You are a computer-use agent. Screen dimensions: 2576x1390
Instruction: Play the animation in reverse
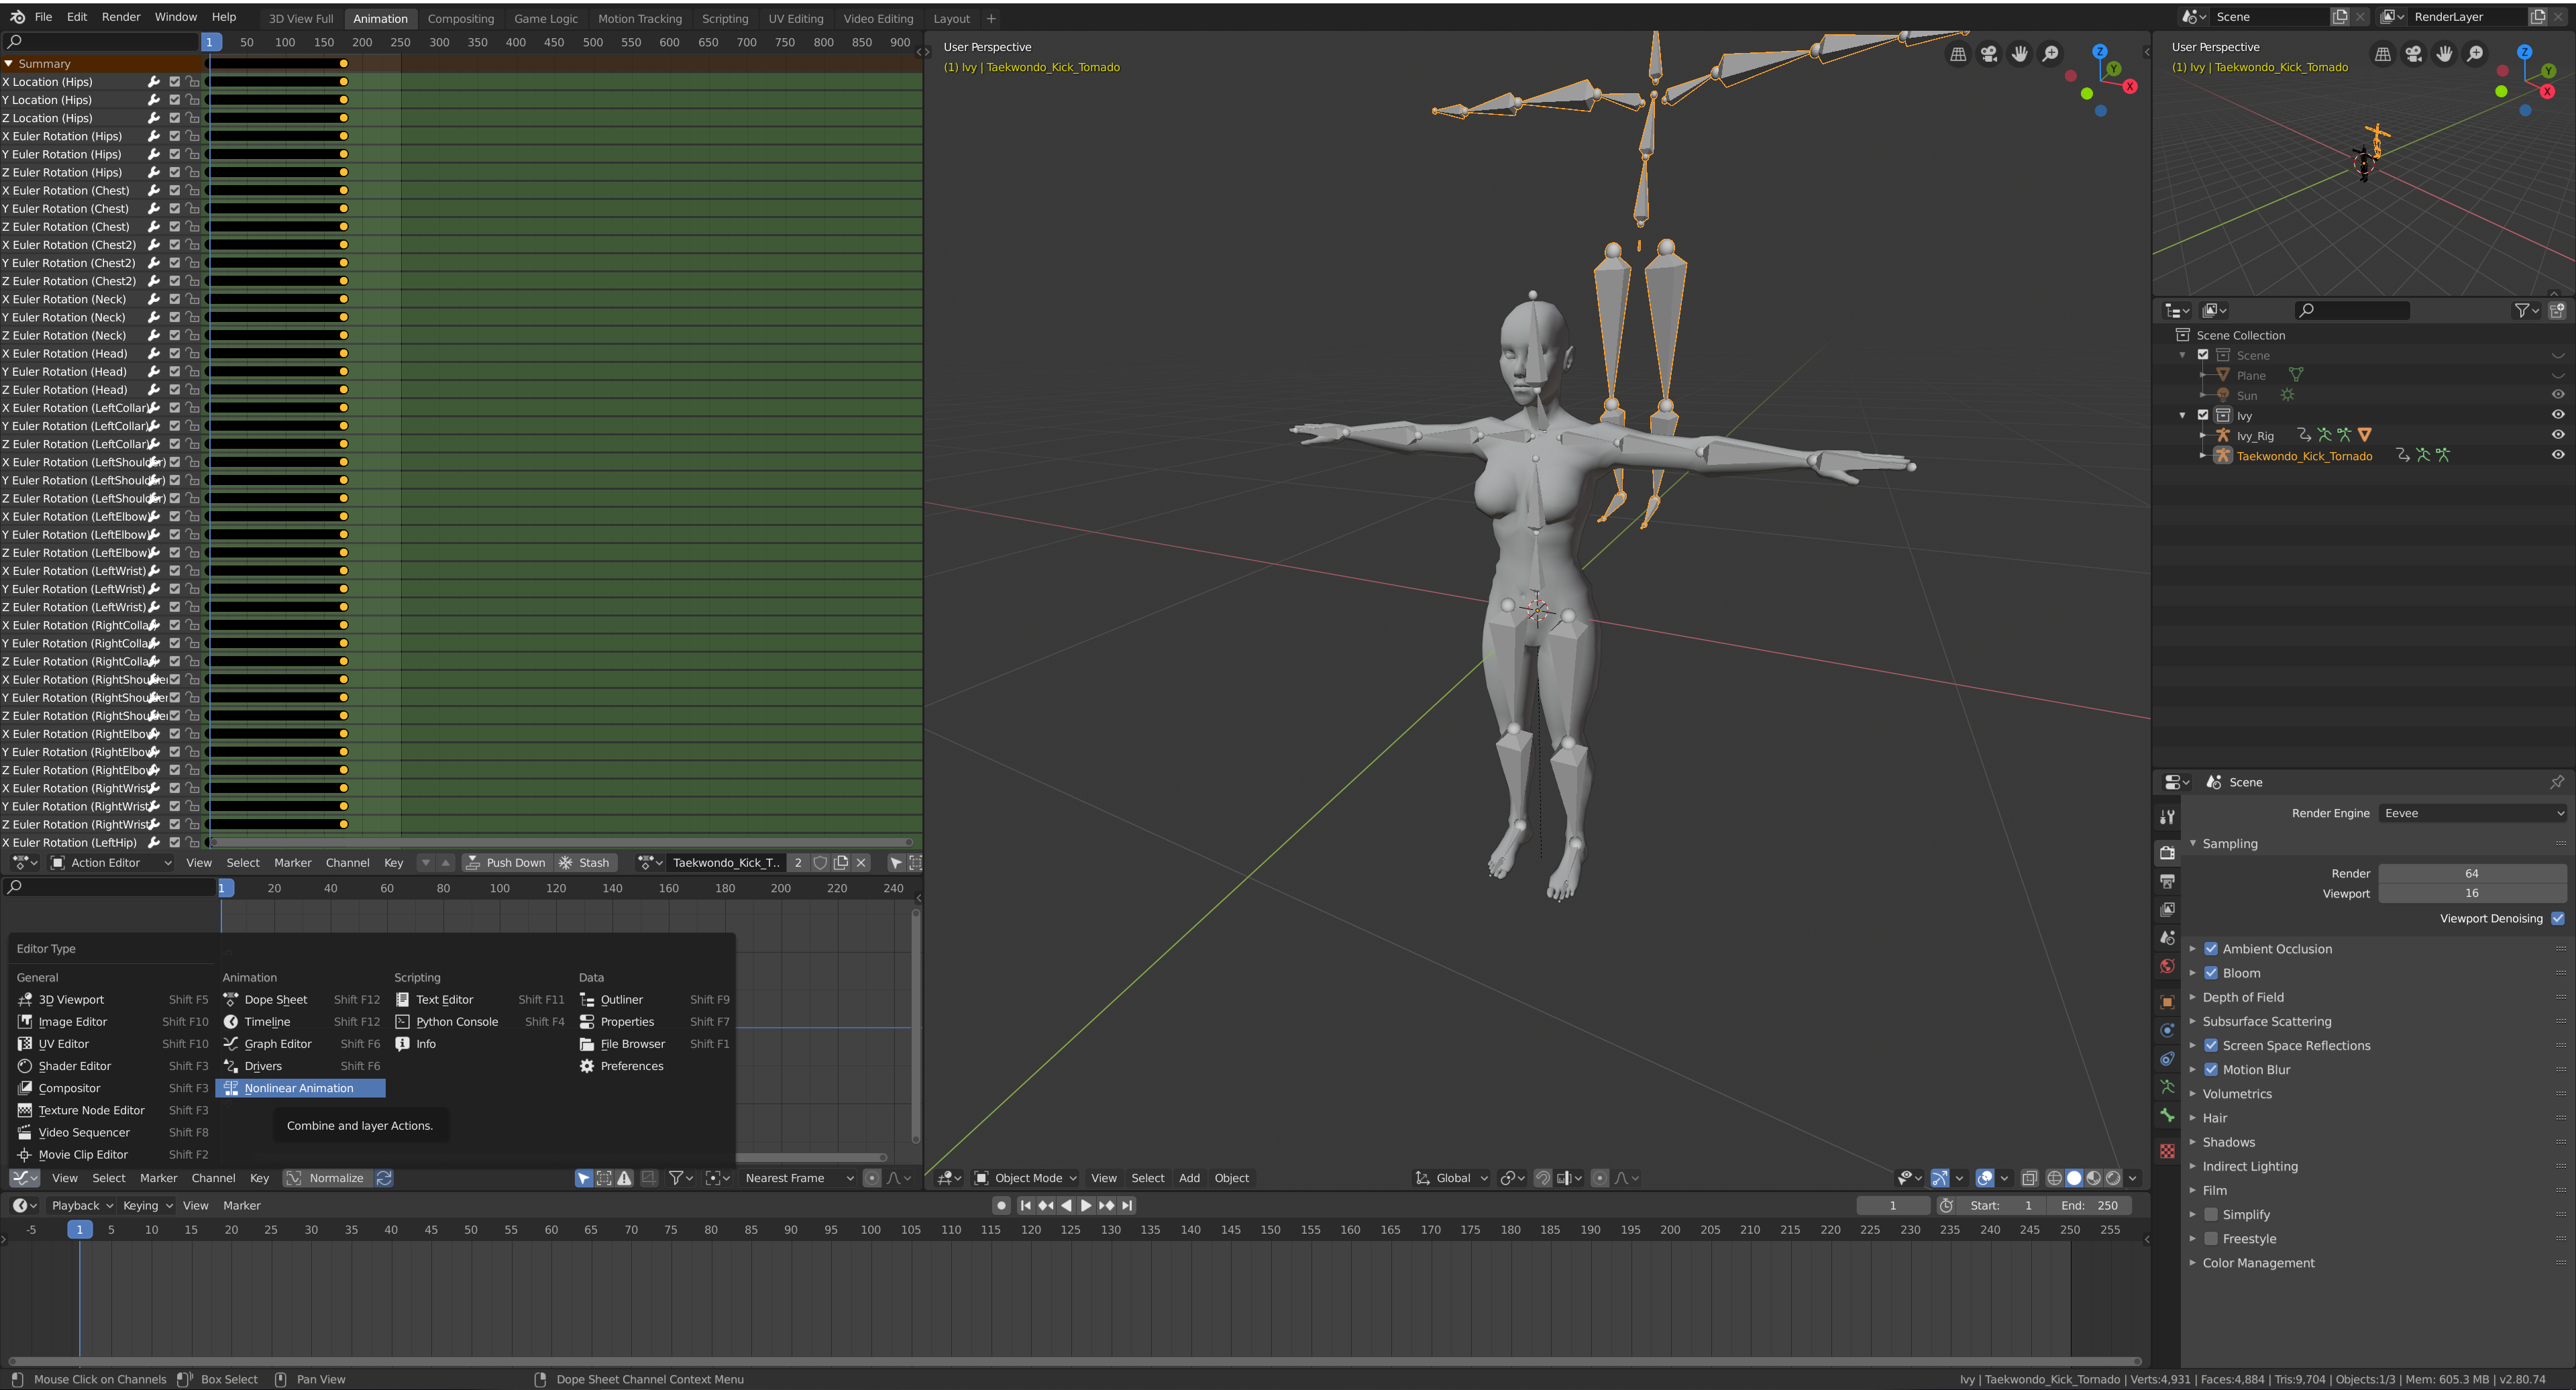[x=1066, y=1206]
